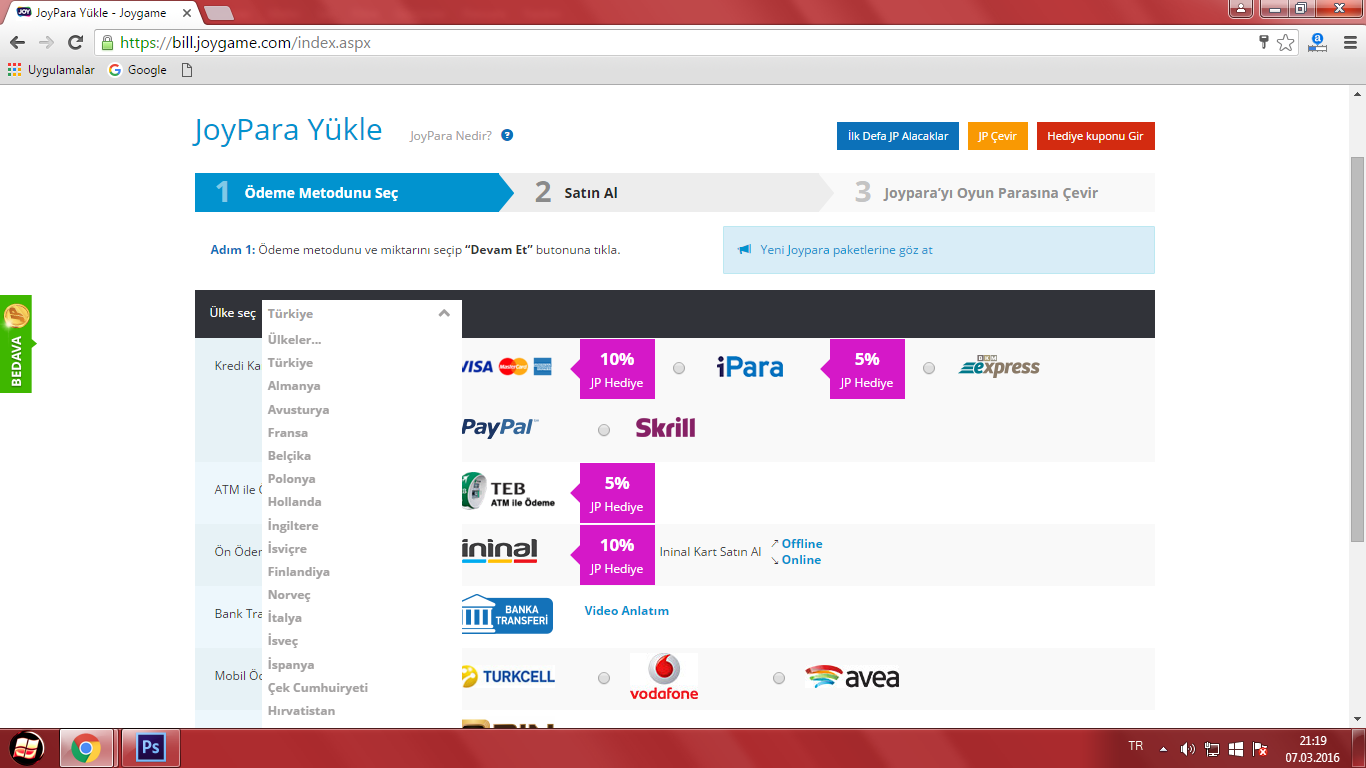
Task: Open the Windows Start button
Action: click(x=26, y=748)
